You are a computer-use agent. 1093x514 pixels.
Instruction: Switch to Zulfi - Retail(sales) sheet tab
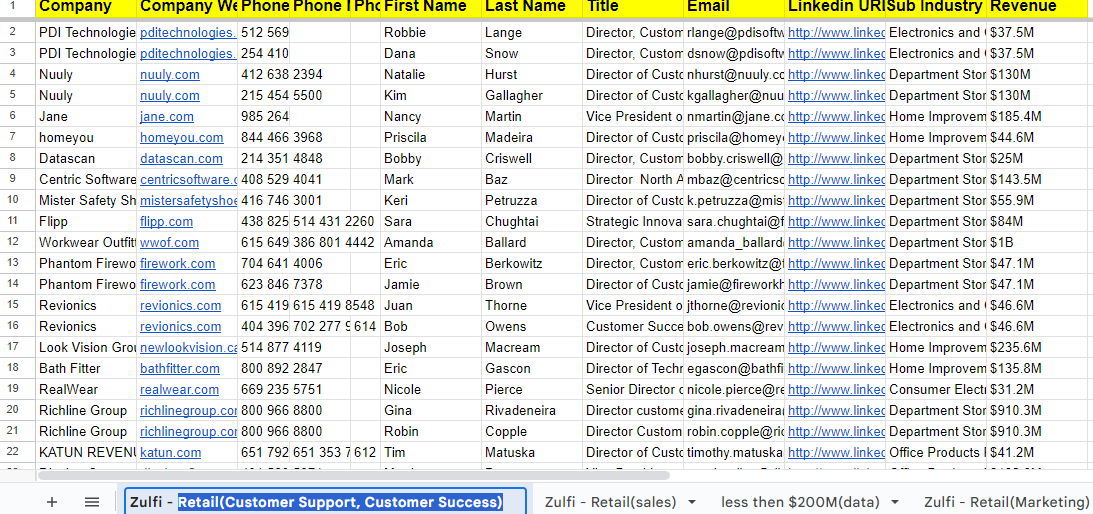pyautogui.click(x=611, y=501)
